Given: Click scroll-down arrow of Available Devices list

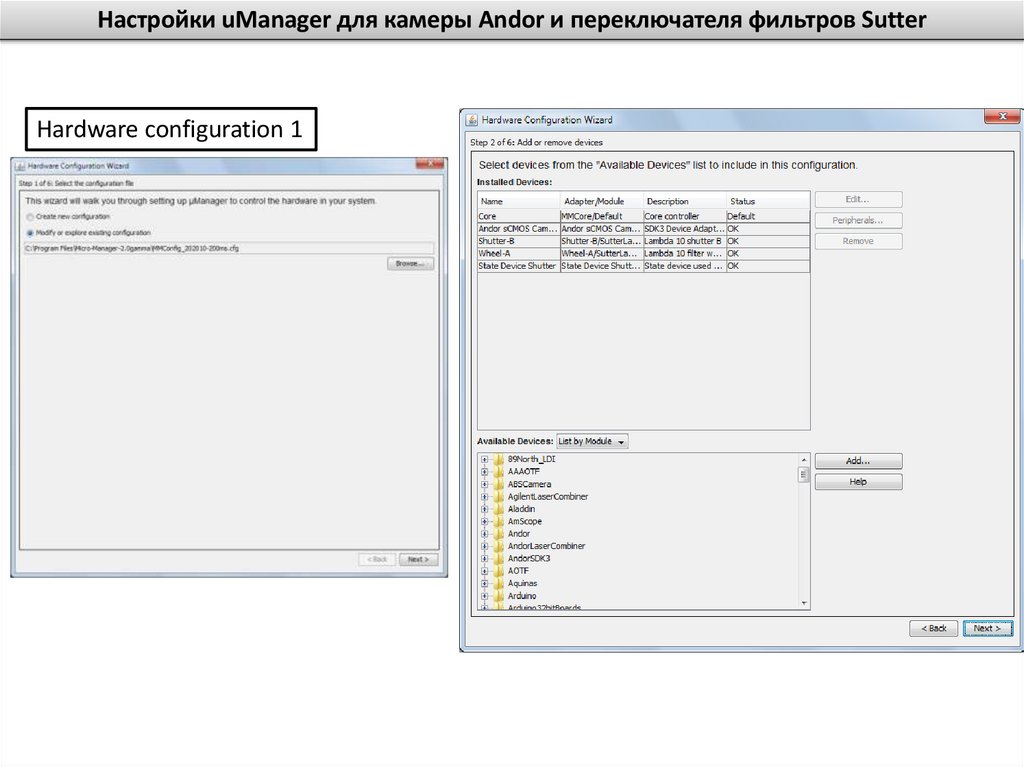Looking at the screenshot, I should [x=804, y=603].
